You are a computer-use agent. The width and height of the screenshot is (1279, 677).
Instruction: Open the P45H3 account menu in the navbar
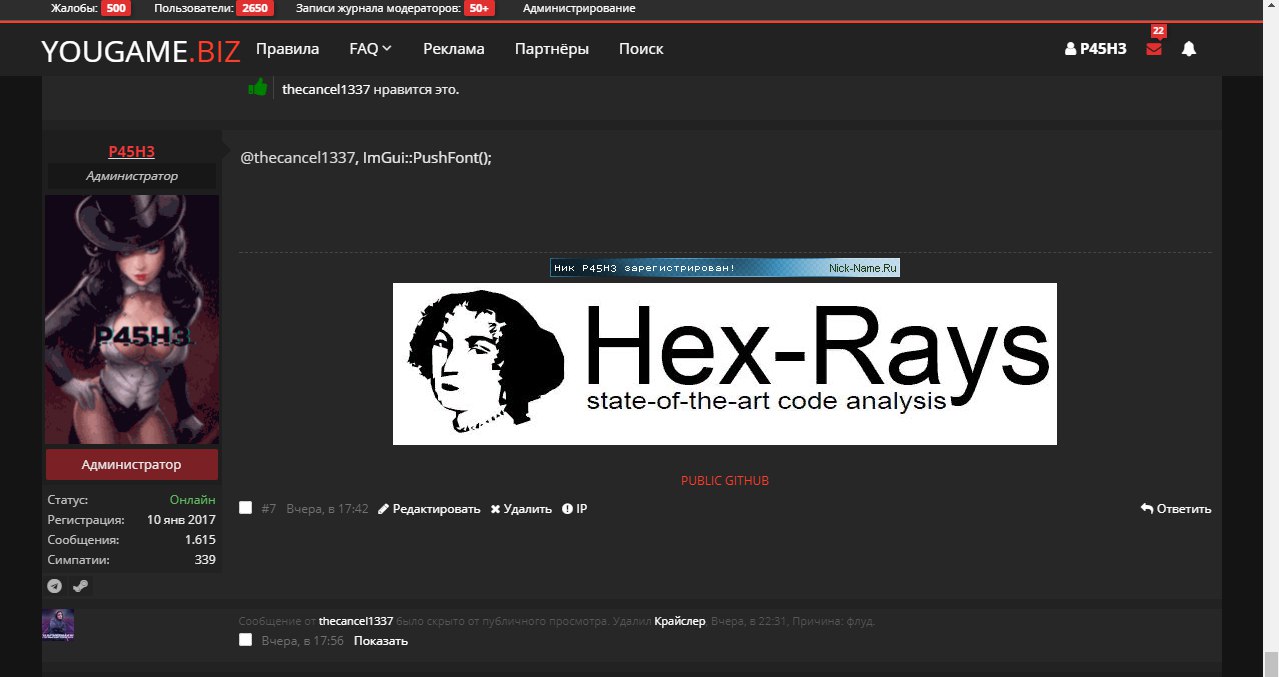[1096, 49]
